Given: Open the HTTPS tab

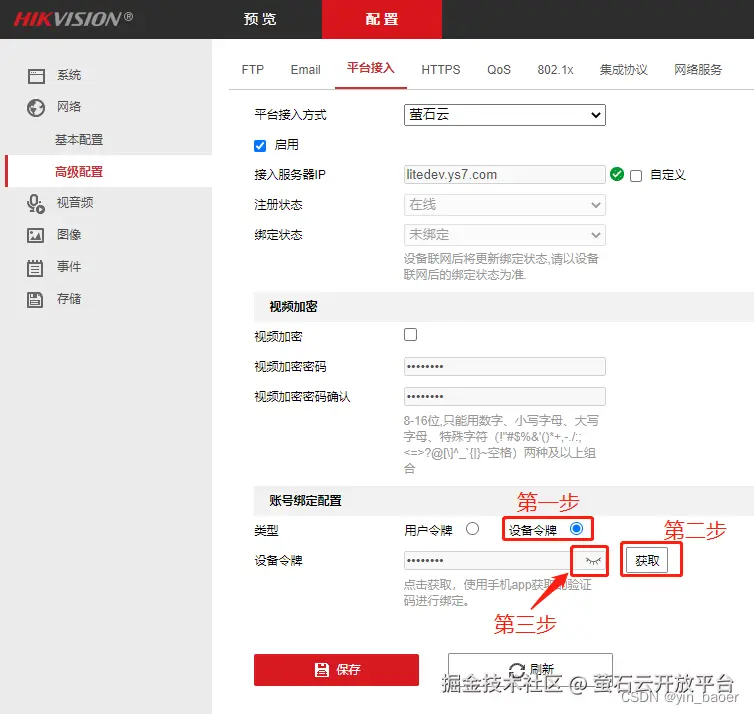Looking at the screenshot, I should click(x=440, y=70).
